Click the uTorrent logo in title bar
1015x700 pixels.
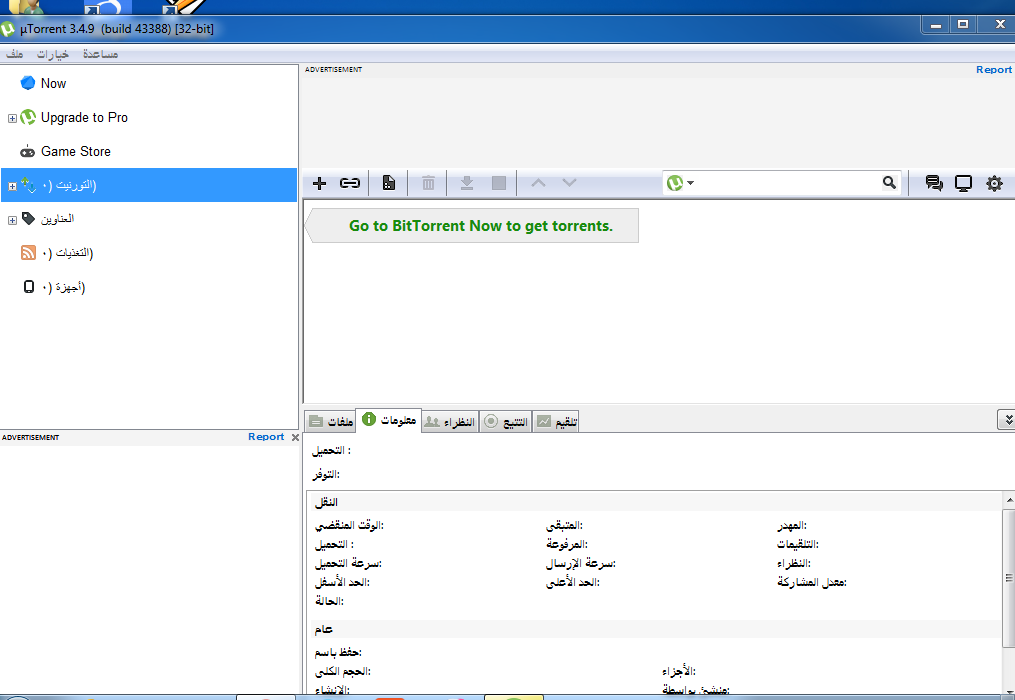[7, 29]
